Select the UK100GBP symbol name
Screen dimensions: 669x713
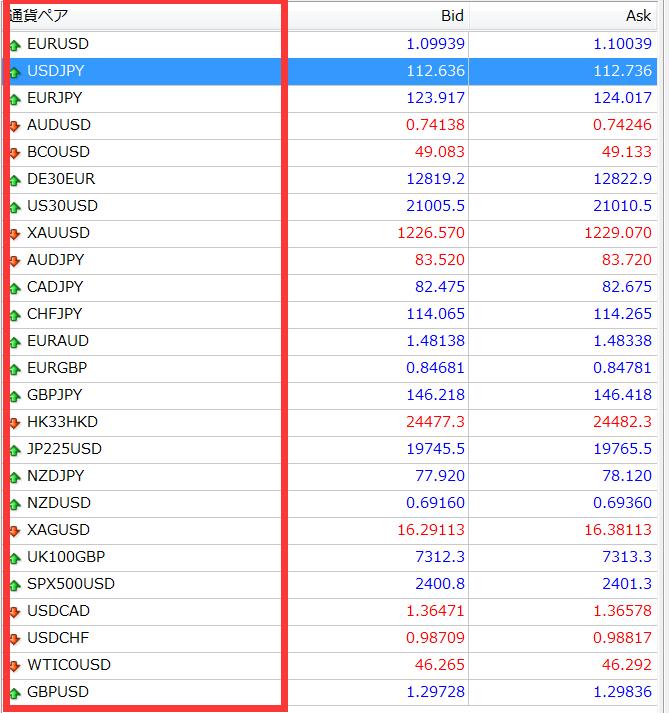click(66, 557)
